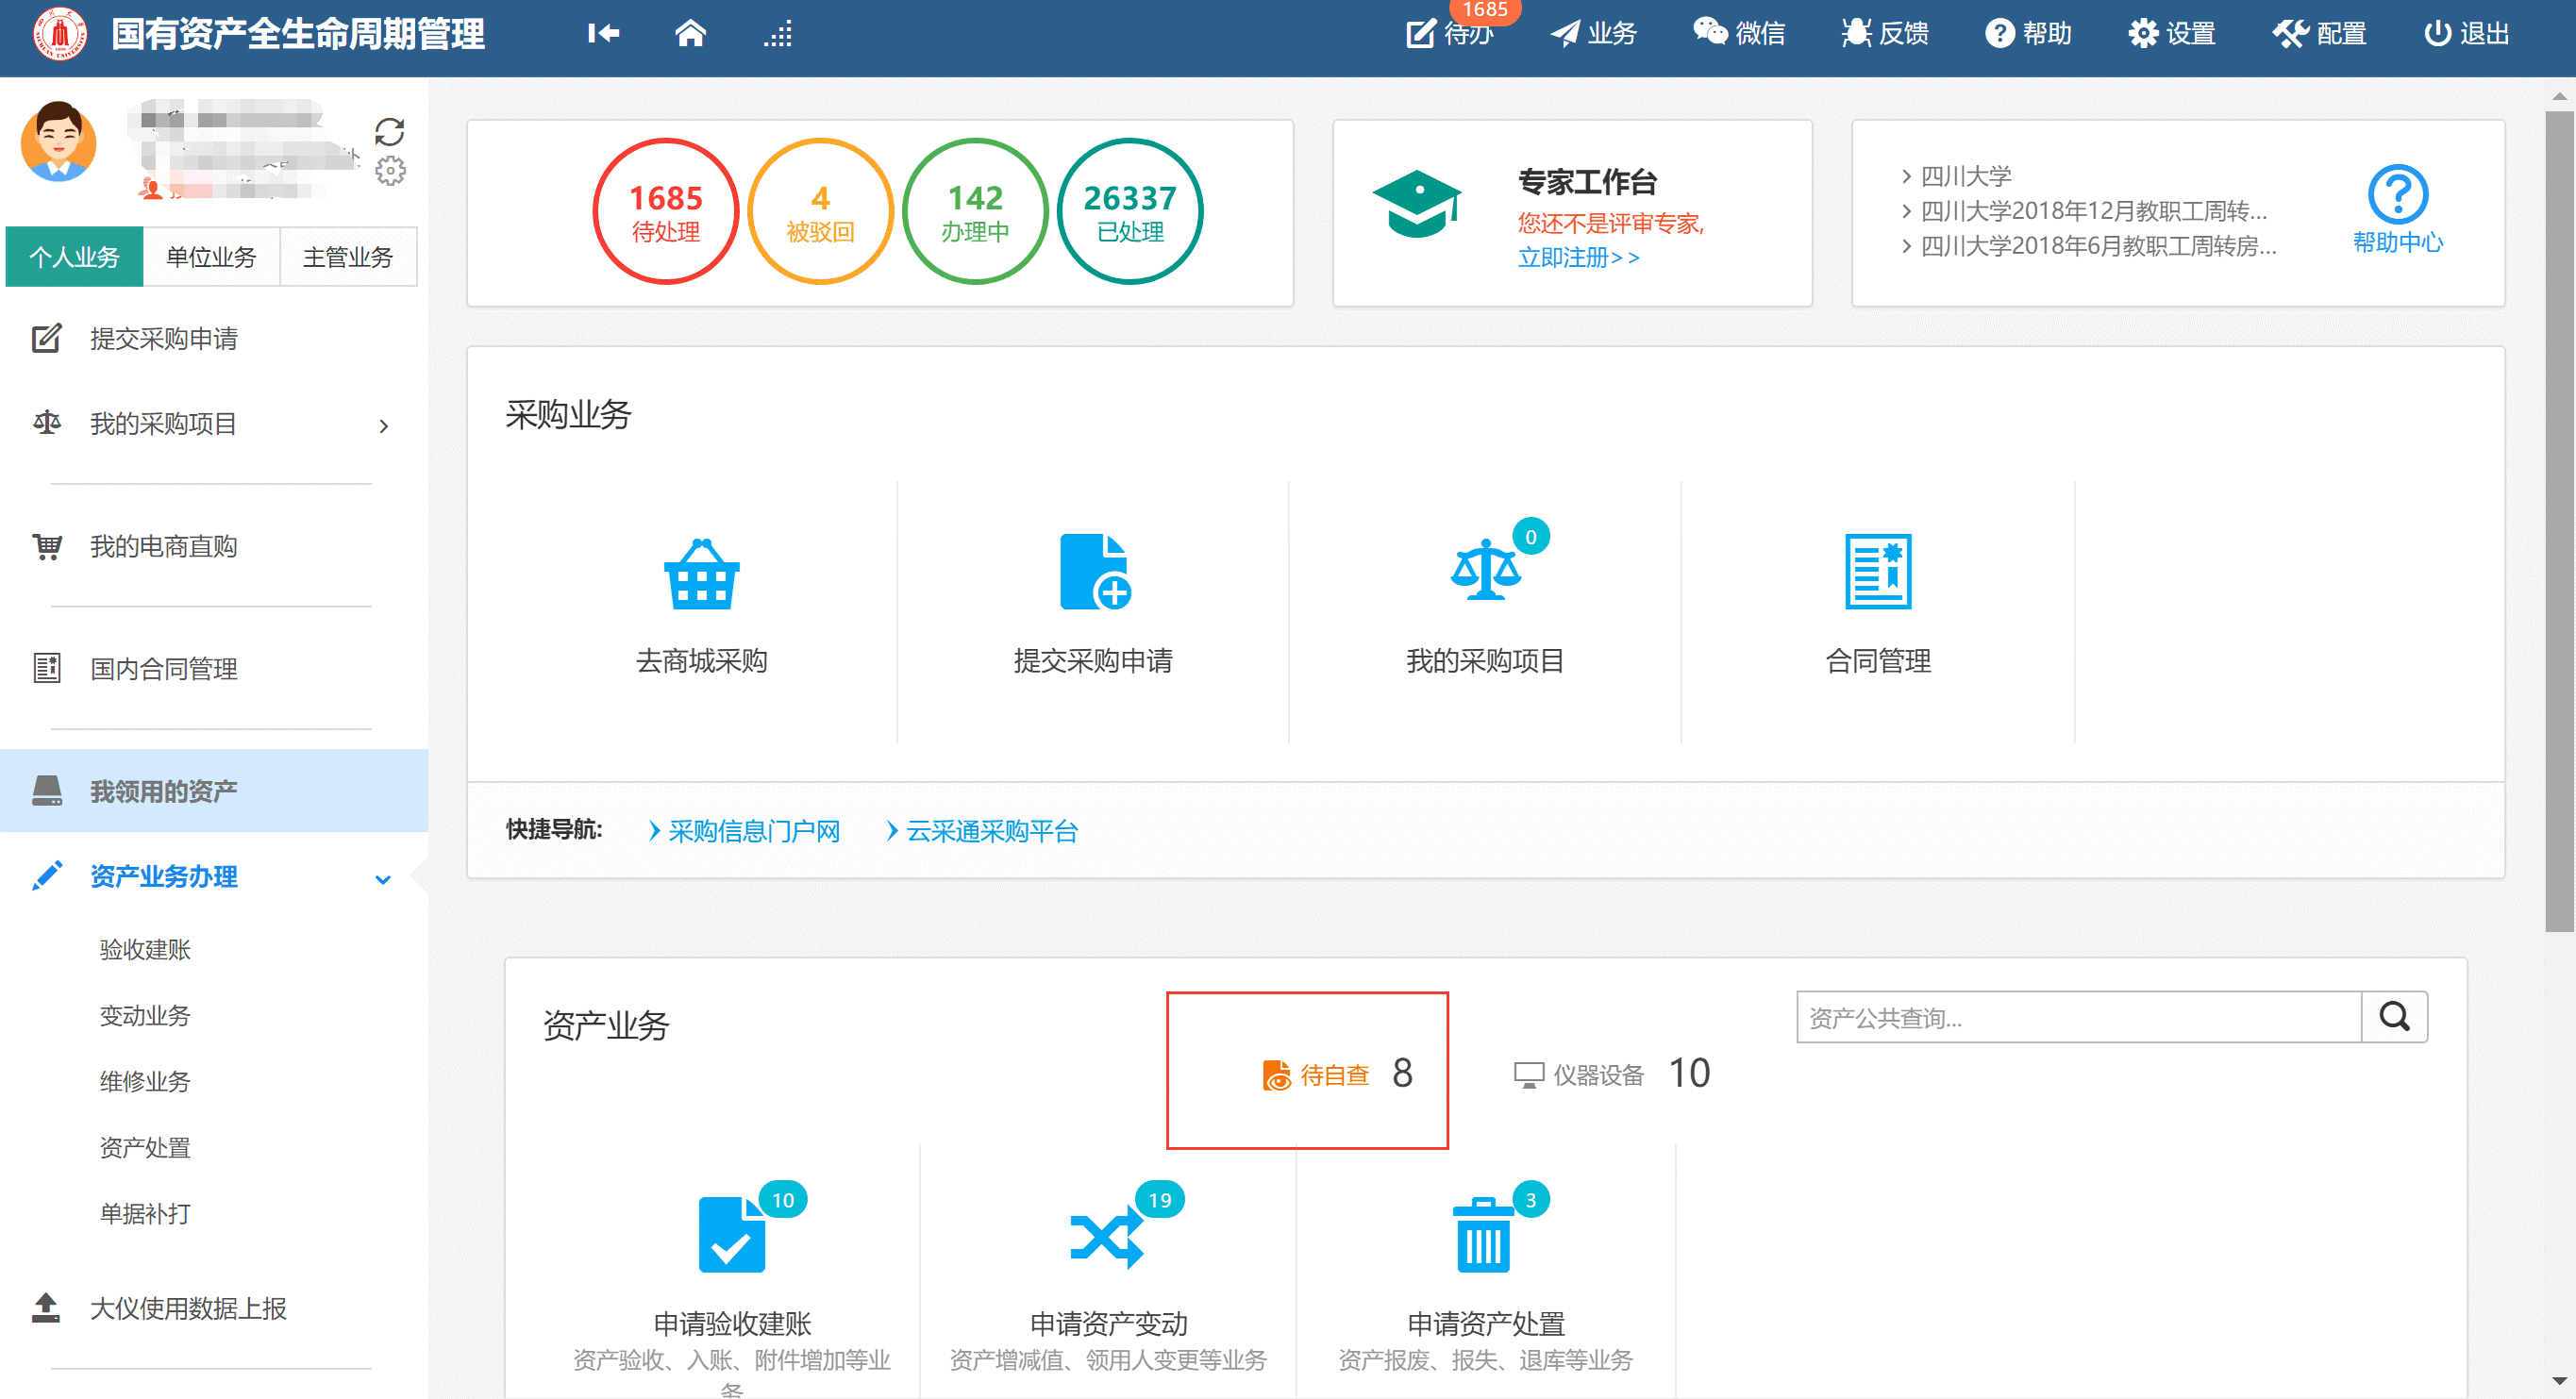Click the 立即注册>> expert registration link
Screen dimensions: 2576x1399
[x=1577, y=258]
